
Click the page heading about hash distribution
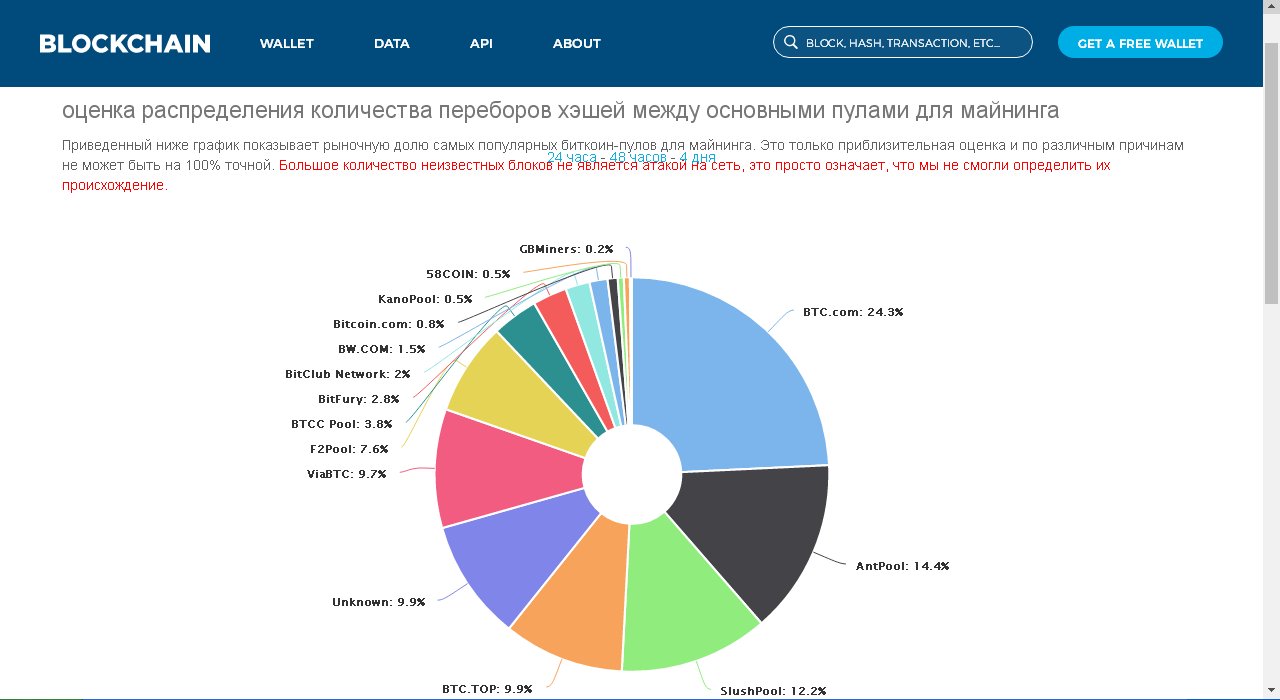click(x=560, y=110)
